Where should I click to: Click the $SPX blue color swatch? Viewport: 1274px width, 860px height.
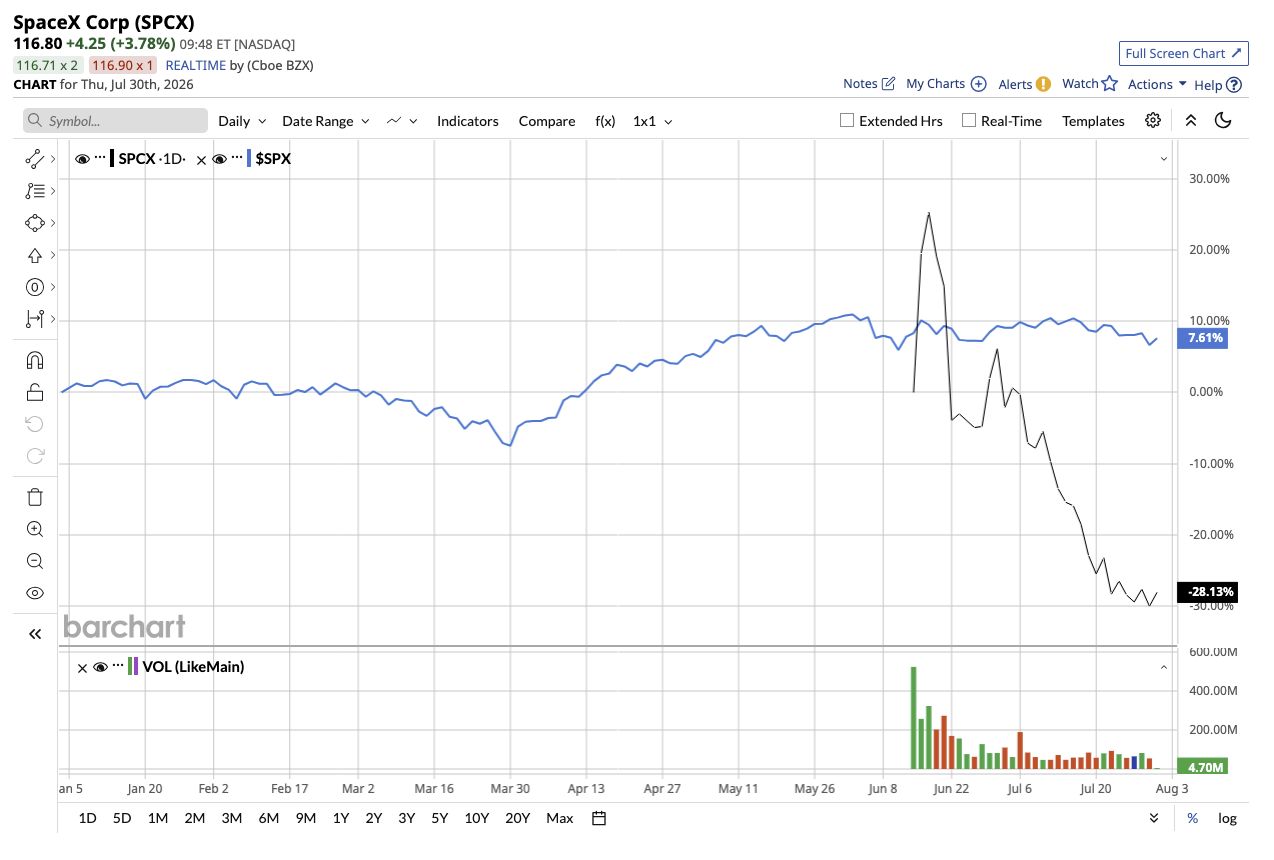coord(248,159)
